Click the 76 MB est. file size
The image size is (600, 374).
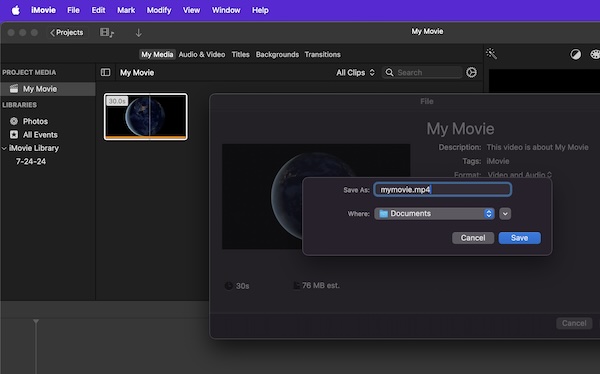(321, 286)
